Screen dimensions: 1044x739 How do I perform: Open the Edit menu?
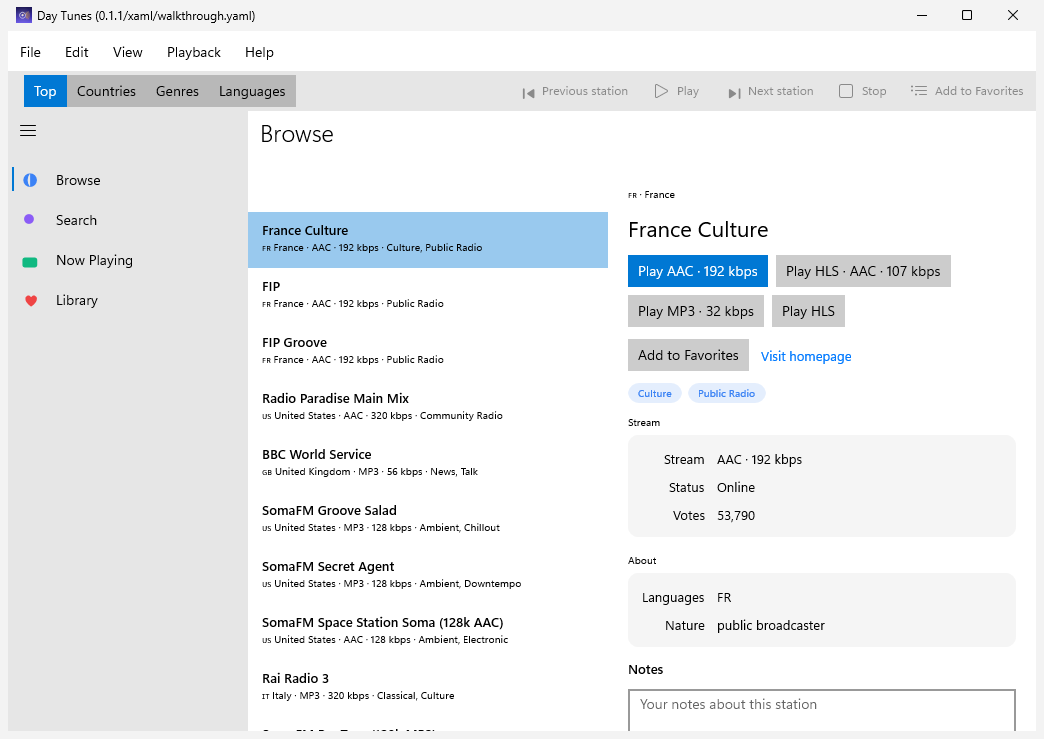(77, 52)
